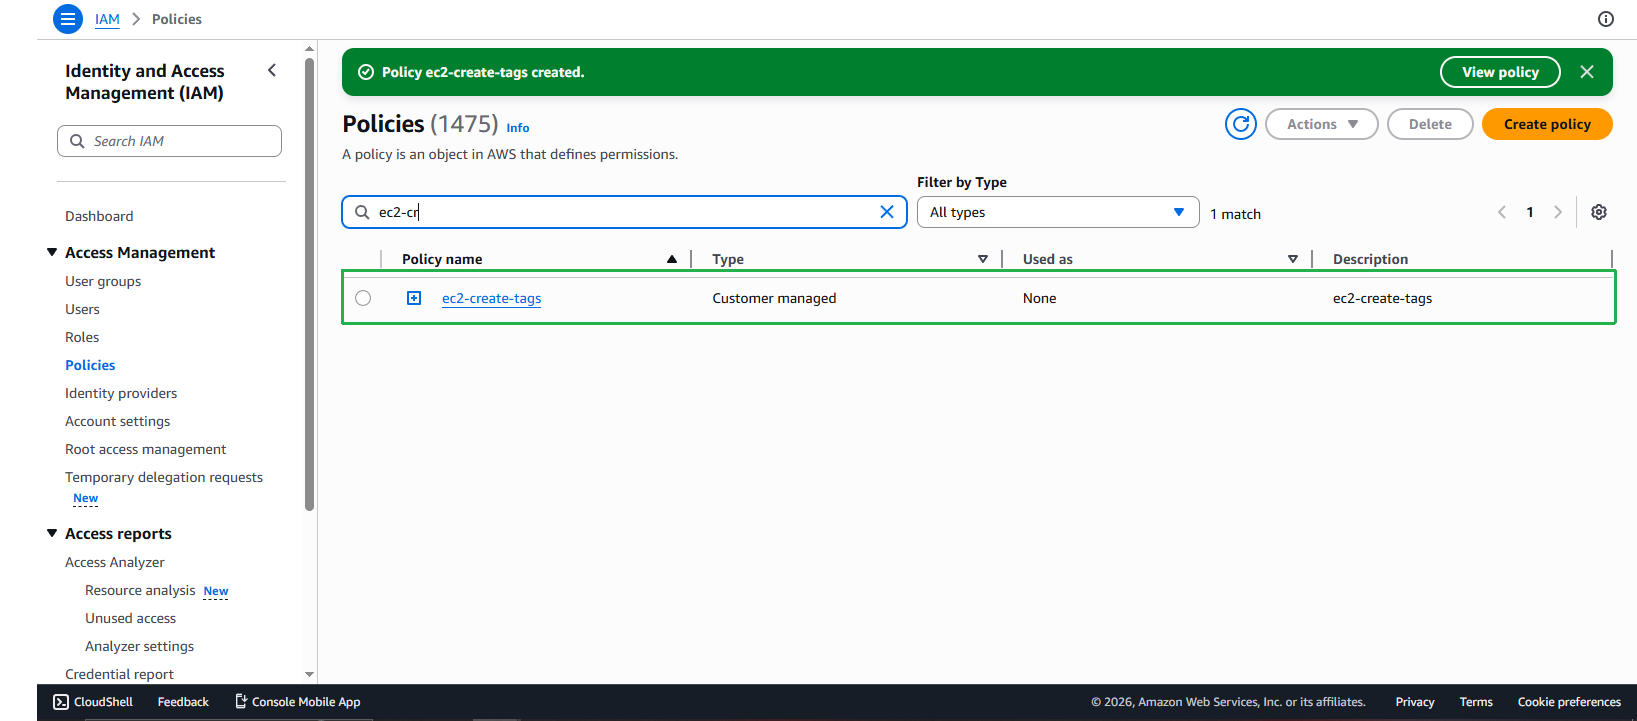
Task: Click the Policies breadcrumb text
Action: 177,19
